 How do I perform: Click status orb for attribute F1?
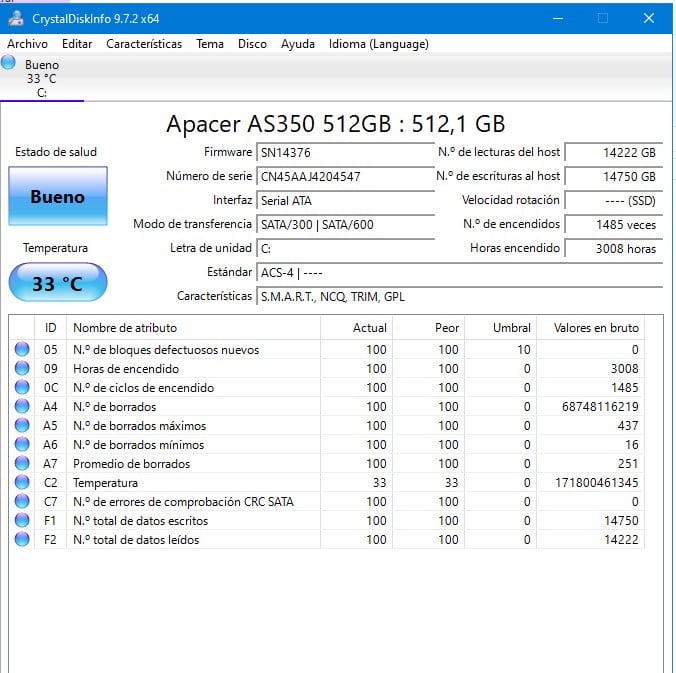click(22, 520)
